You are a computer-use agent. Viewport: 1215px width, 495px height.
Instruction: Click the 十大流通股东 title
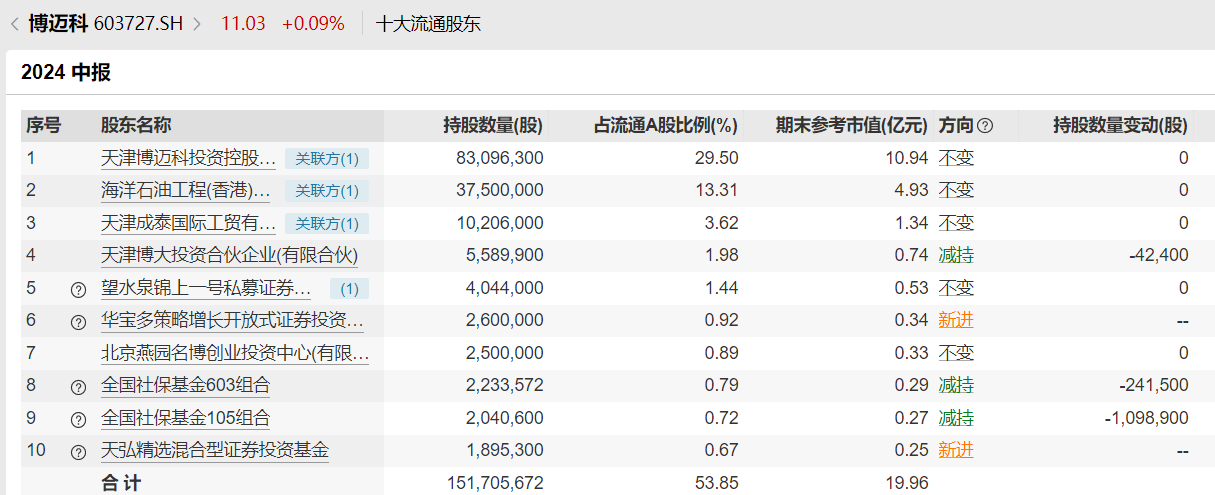[428, 23]
